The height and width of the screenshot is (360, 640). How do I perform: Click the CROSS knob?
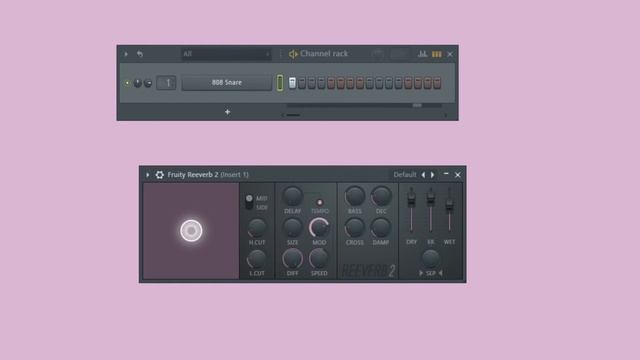tap(354, 228)
